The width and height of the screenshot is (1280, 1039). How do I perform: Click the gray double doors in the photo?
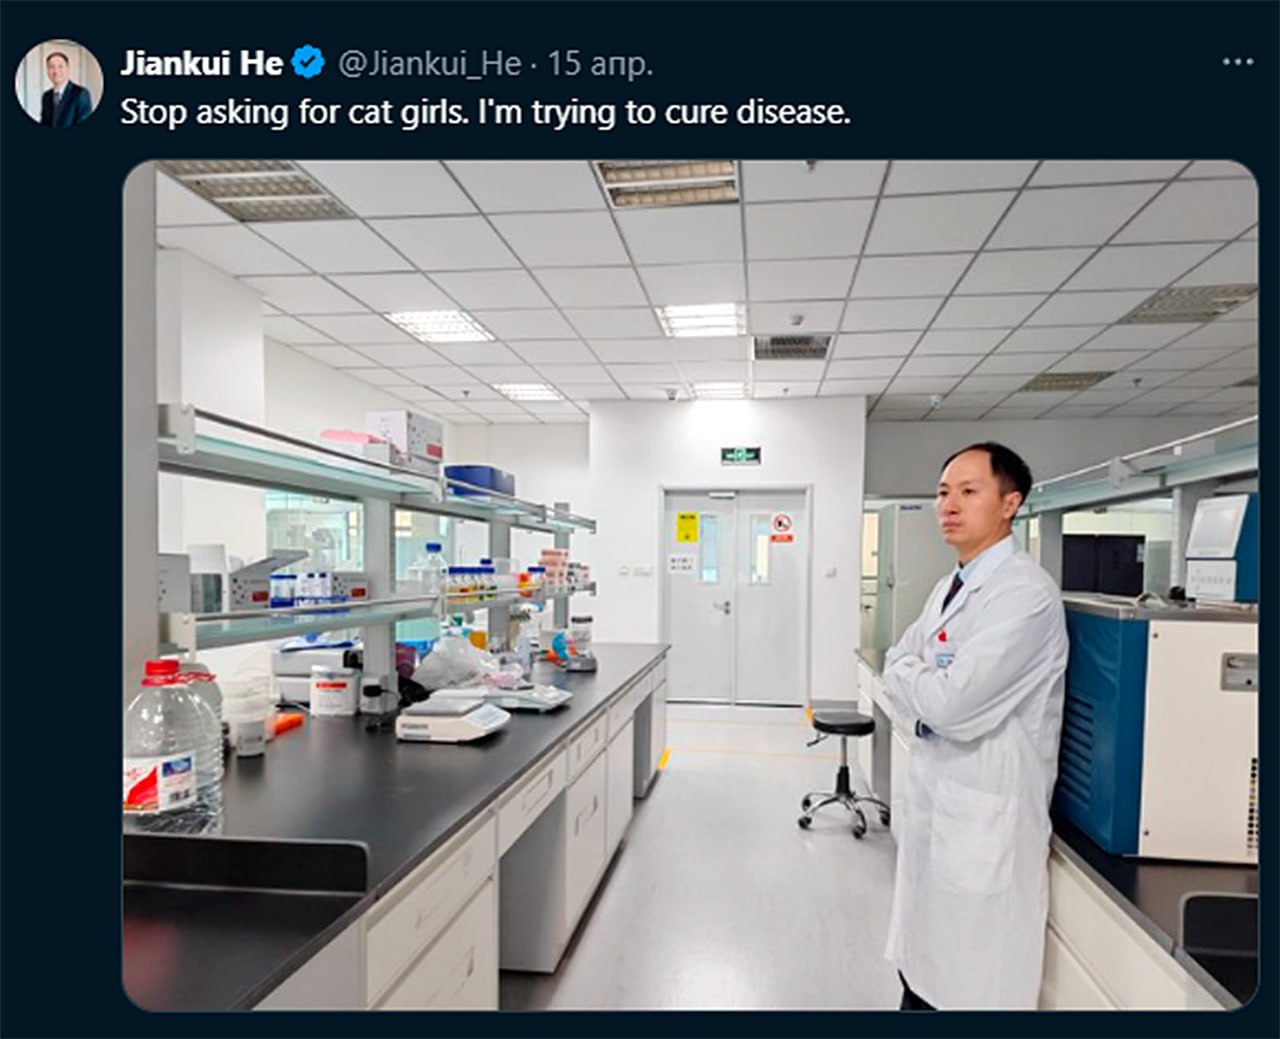735,595
